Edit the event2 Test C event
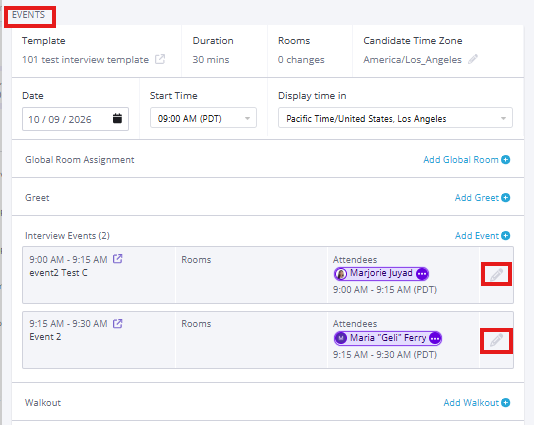Image resolution: width=534 pixels, height=425 pixels. tap(496, 274)
